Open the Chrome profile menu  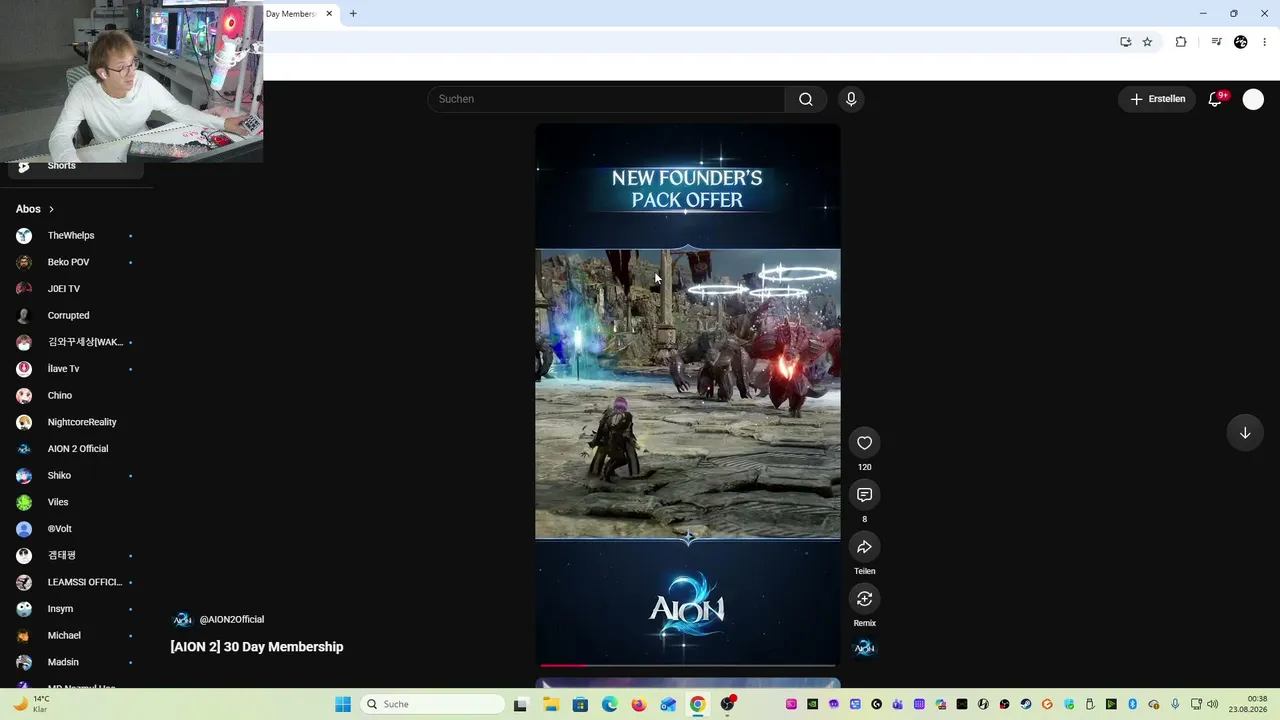coord(1241,42)
